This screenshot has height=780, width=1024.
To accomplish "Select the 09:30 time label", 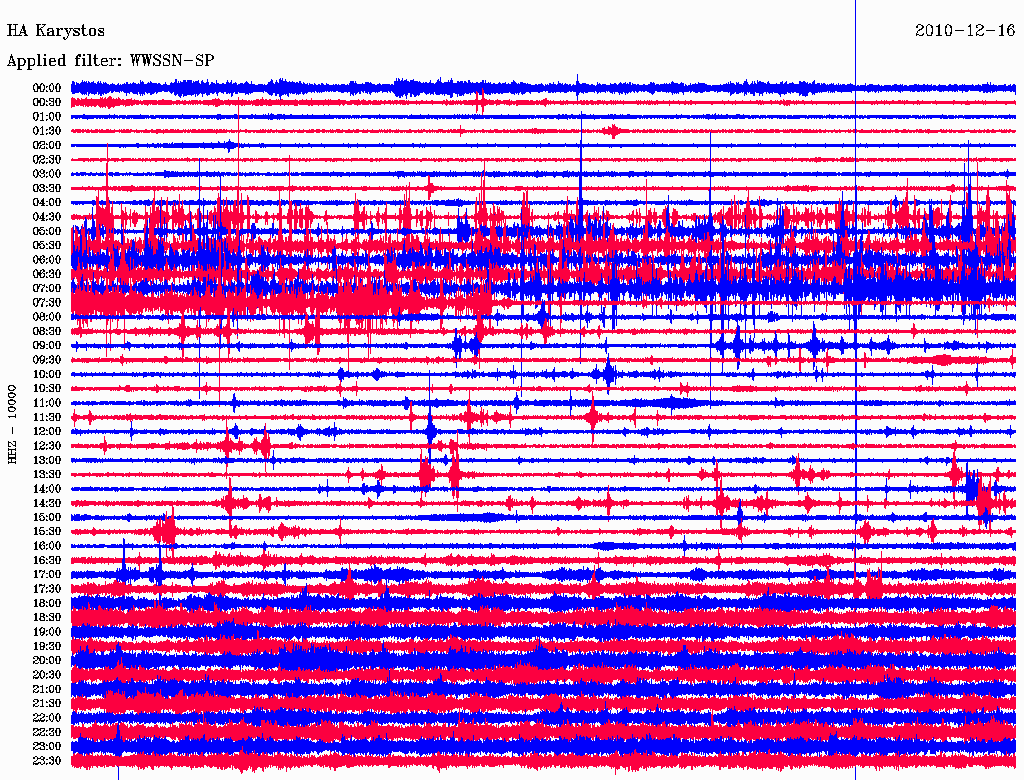I will tap(46, 360).
